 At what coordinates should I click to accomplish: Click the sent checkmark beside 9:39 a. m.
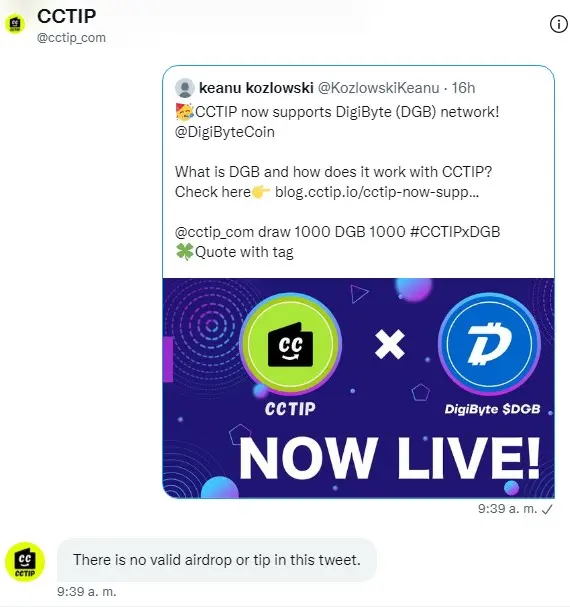547,510
